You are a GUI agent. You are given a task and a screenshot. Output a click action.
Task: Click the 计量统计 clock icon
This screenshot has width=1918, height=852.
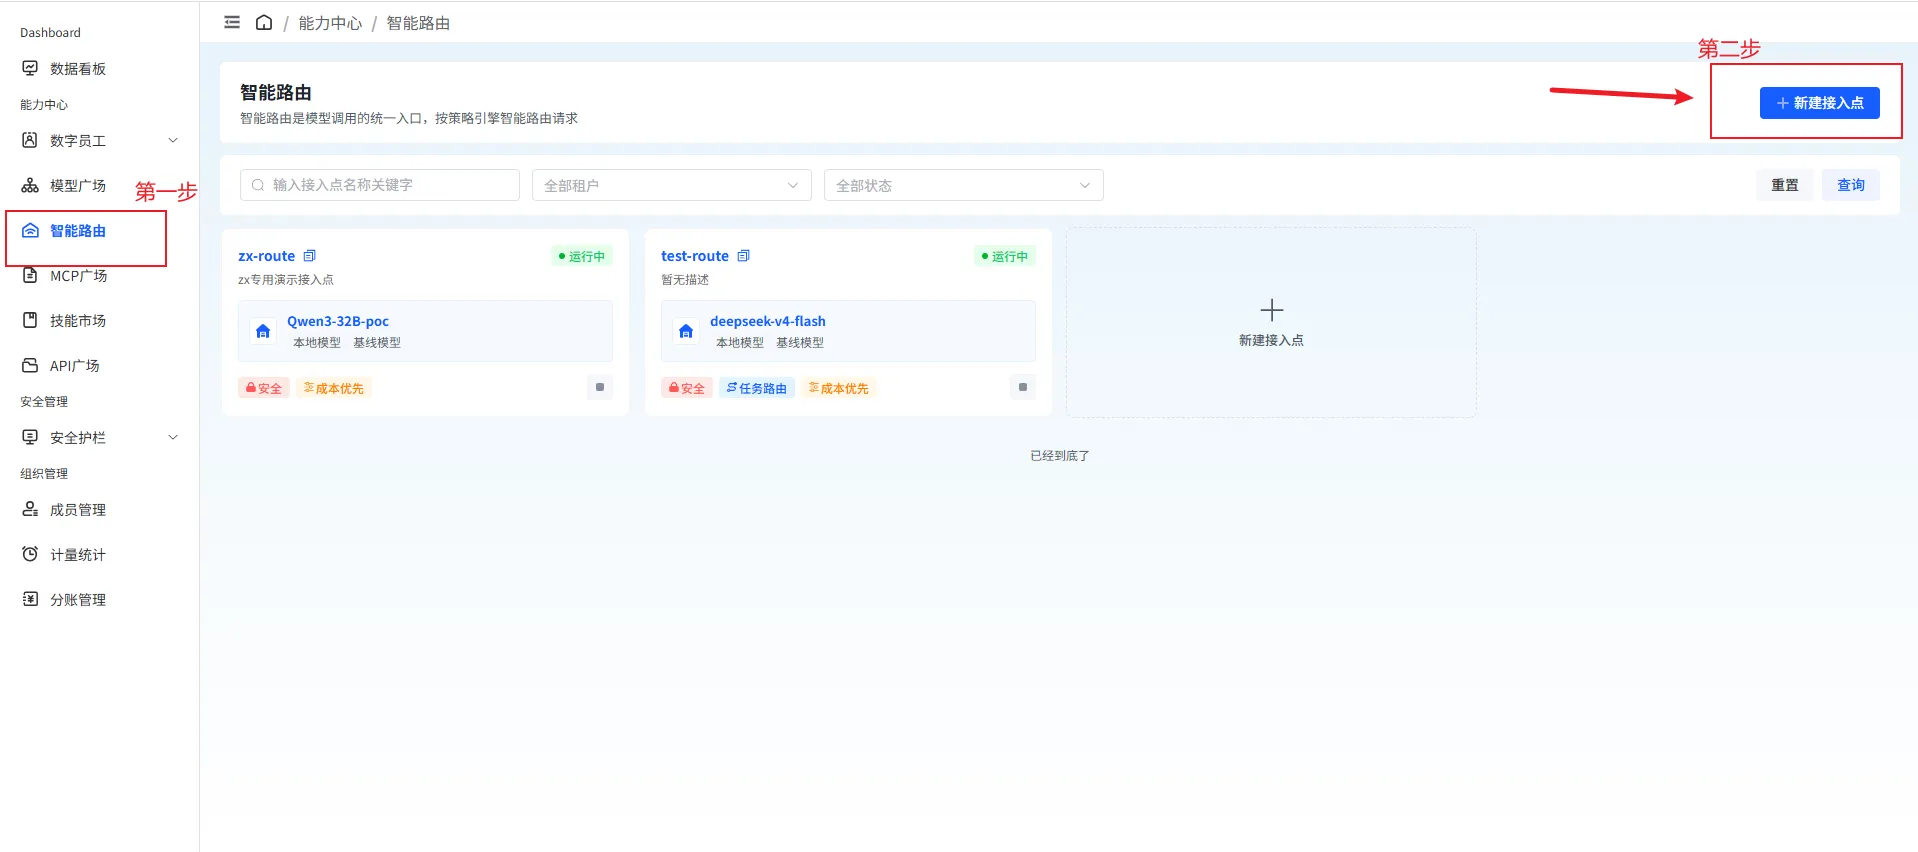30,554
